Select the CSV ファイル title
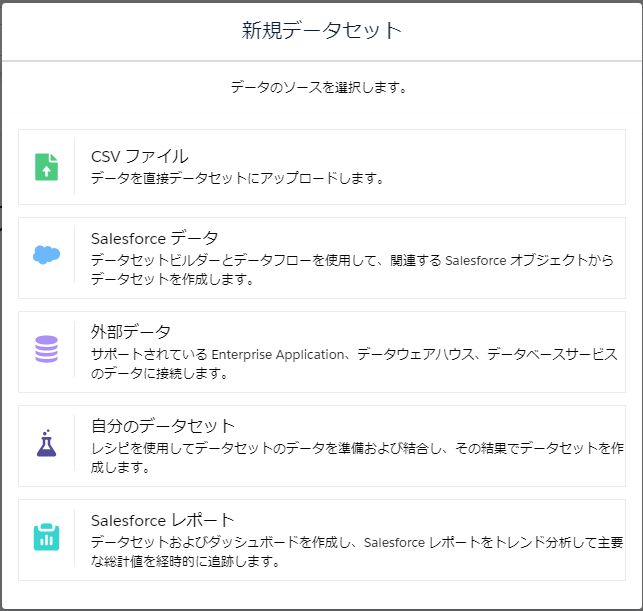 (x=139, y=156)
